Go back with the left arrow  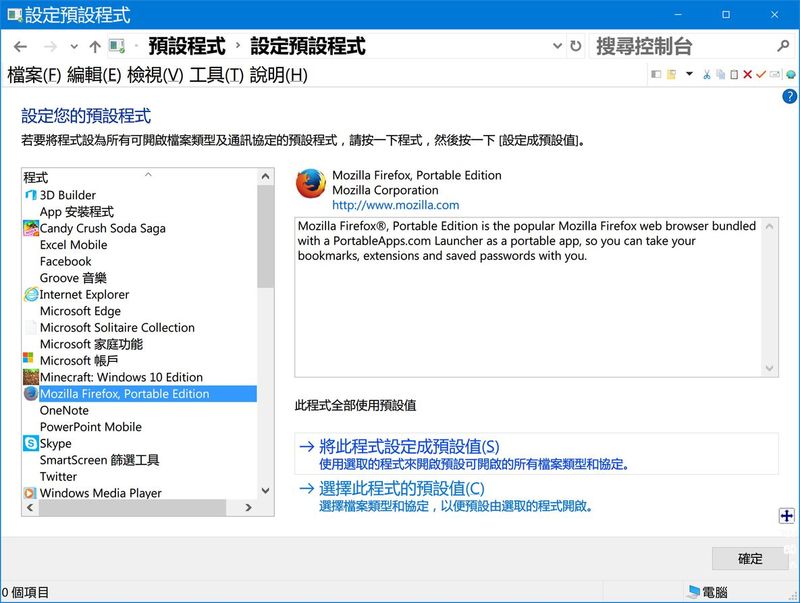(x=21, y=47)
